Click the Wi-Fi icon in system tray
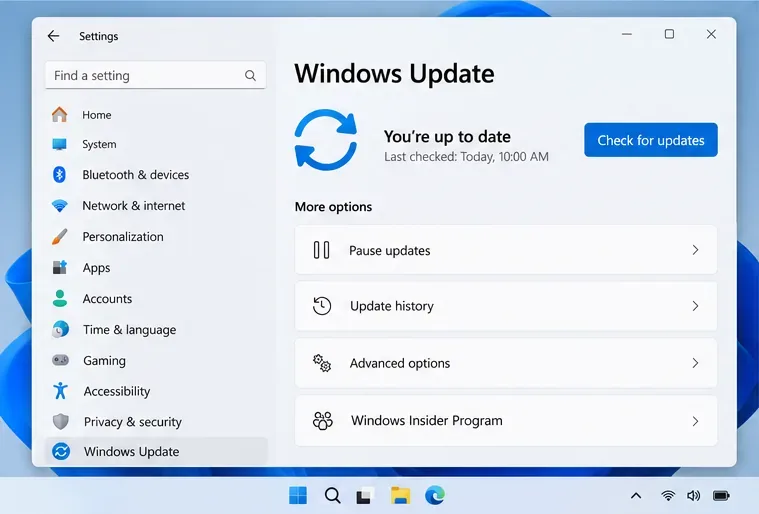The image size is (759, 514). click(x=668, y=496)
